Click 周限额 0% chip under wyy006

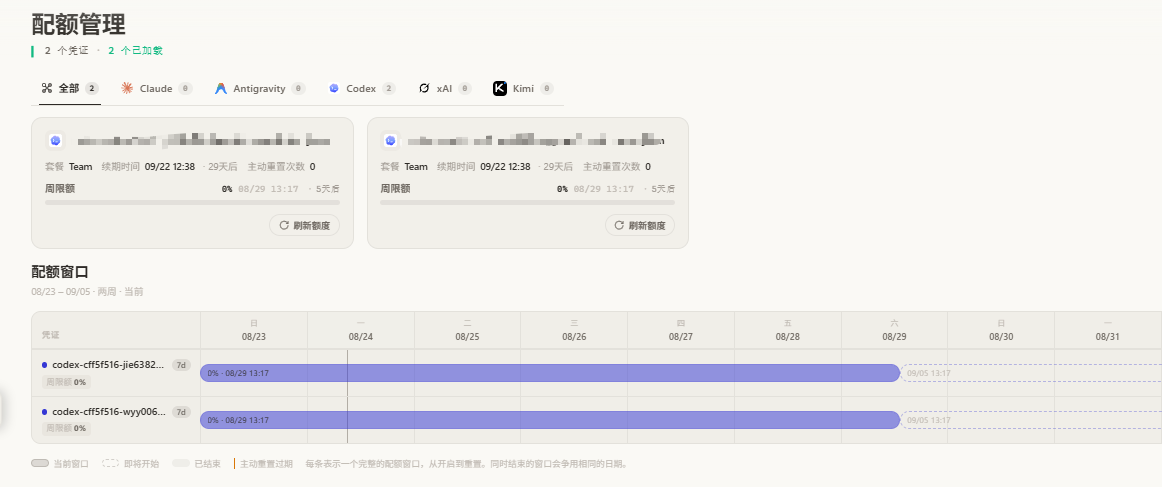coord(66,428)
